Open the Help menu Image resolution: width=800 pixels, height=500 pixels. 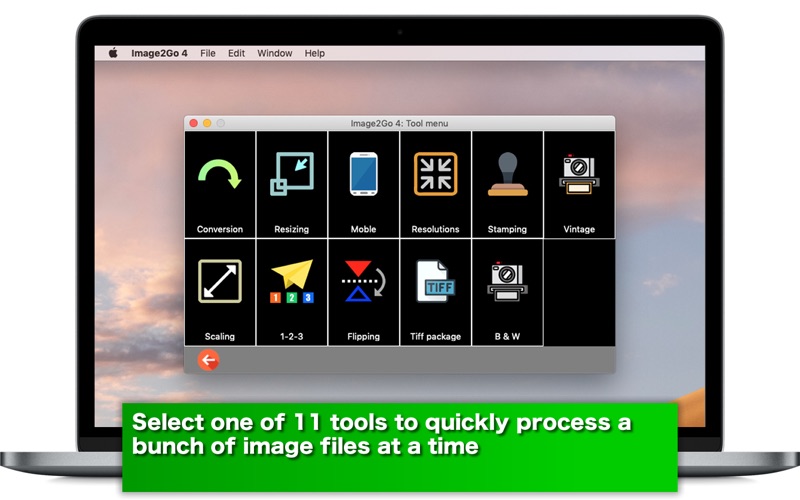315,53
